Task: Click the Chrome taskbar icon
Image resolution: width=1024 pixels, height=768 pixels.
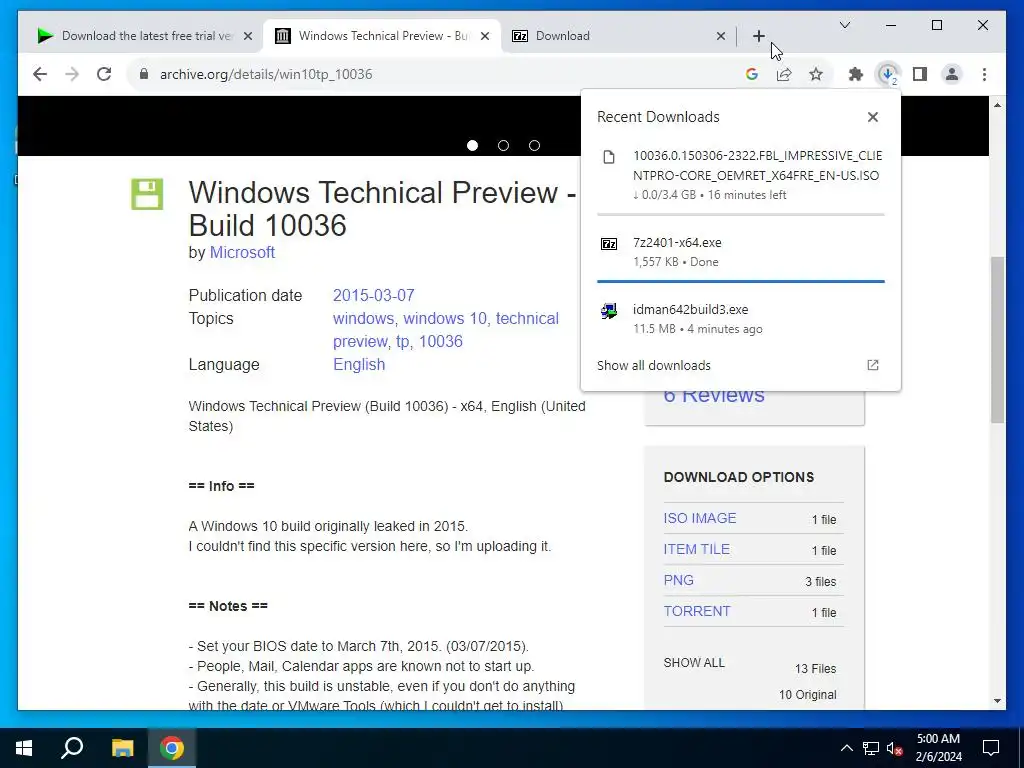Action: coord(172,748)
